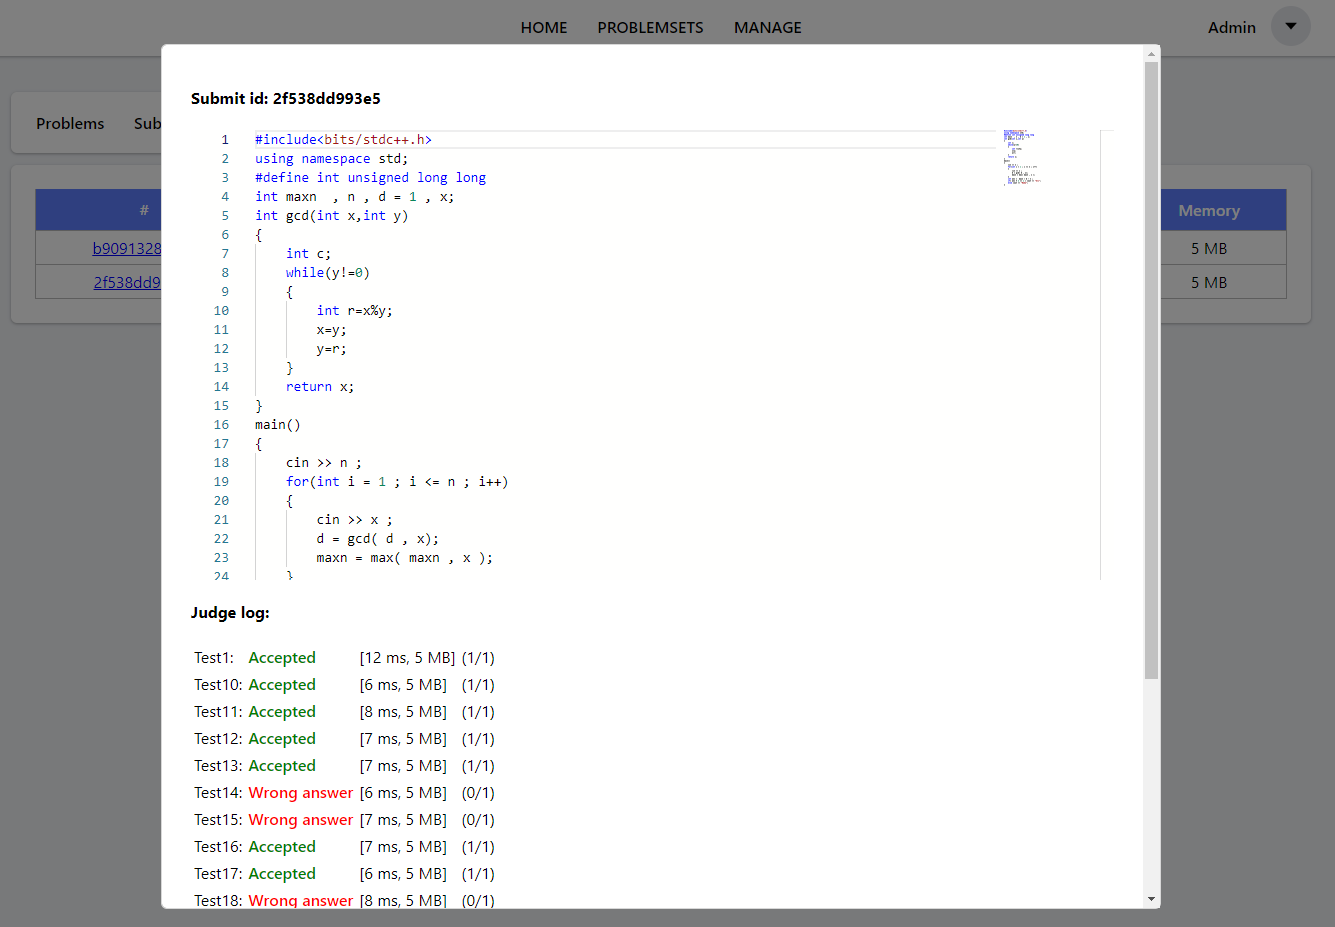Image resolution: width=1335 pixels, height=927 pixels.
Task: Click the modal vertical scrollbar thumb
Action: click(1152, 370)
